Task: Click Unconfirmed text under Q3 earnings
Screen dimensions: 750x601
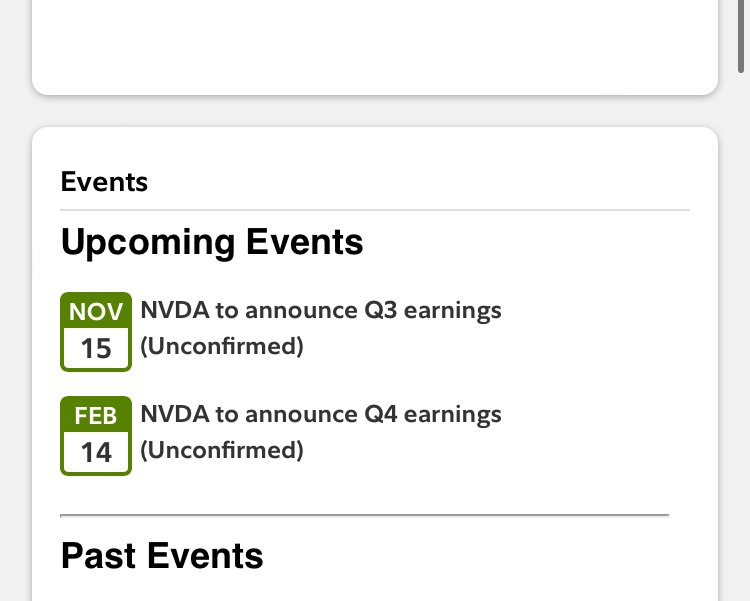Action: (222, 346)
